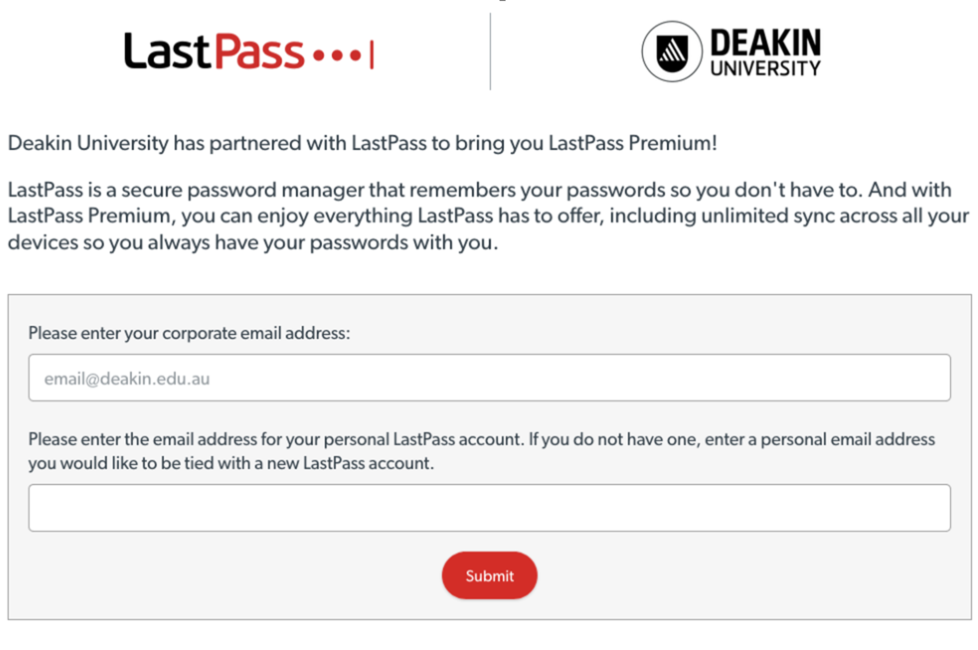Click the "partnered with LastPass" intro sentence
This screenshot has height=650, width=978.
(x=362, y=143)
